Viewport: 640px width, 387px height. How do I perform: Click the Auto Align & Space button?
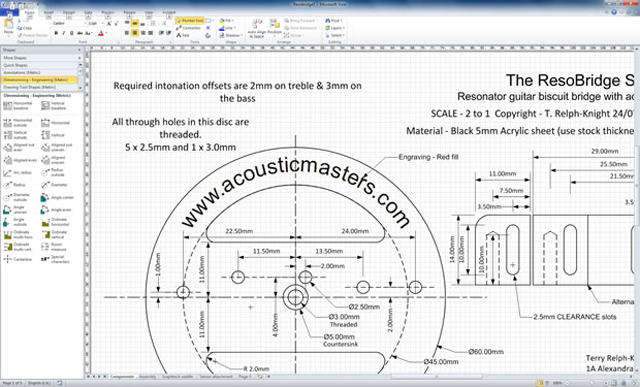tap(257, 28)
